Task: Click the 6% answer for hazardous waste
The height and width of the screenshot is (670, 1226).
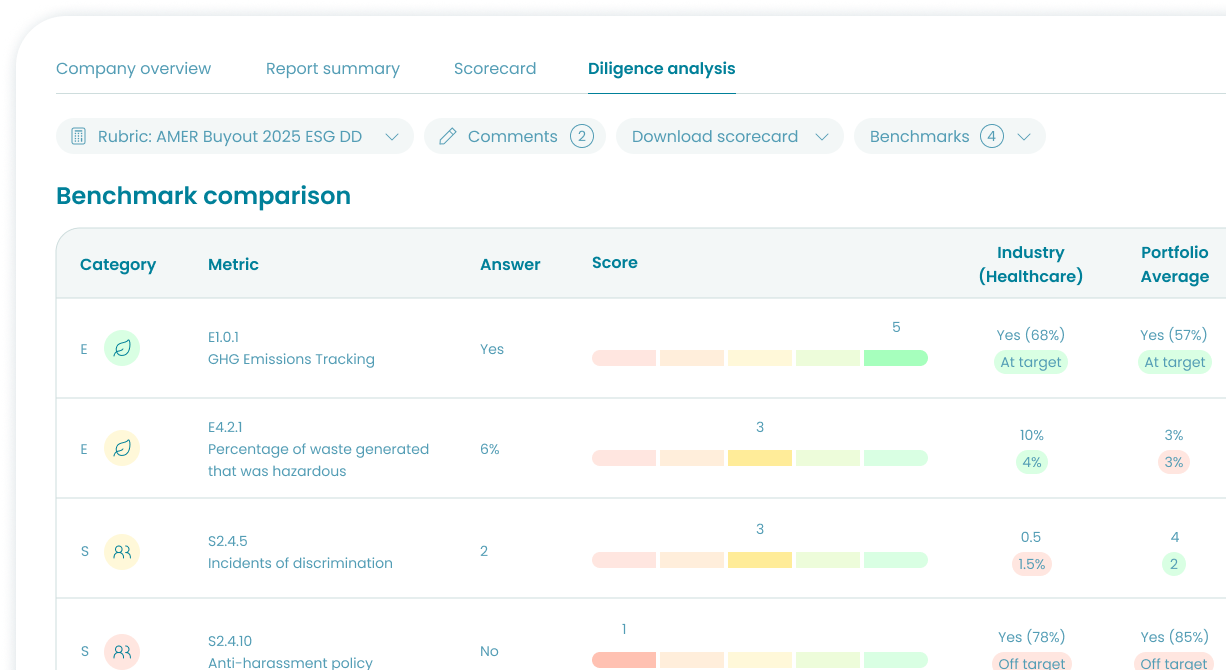Action: pos(490,449)
